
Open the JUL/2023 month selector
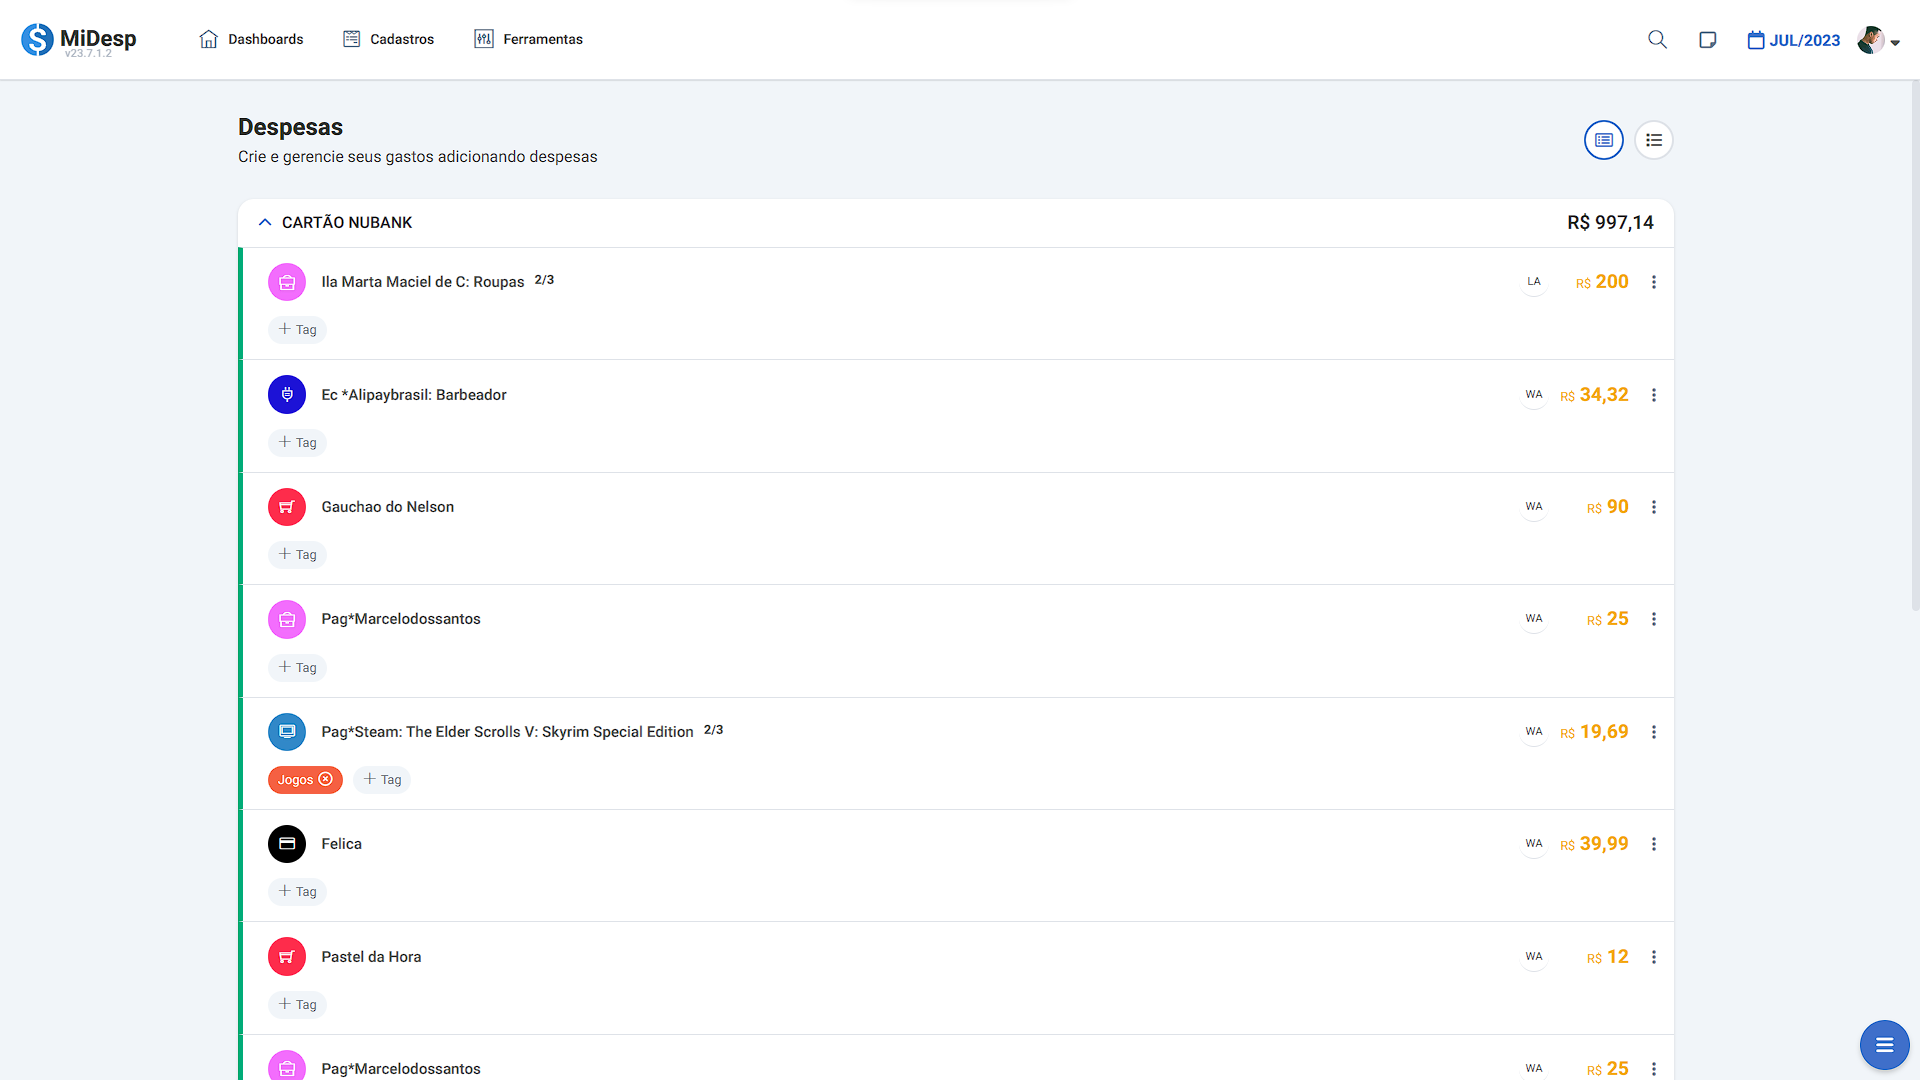(1794, 40)
